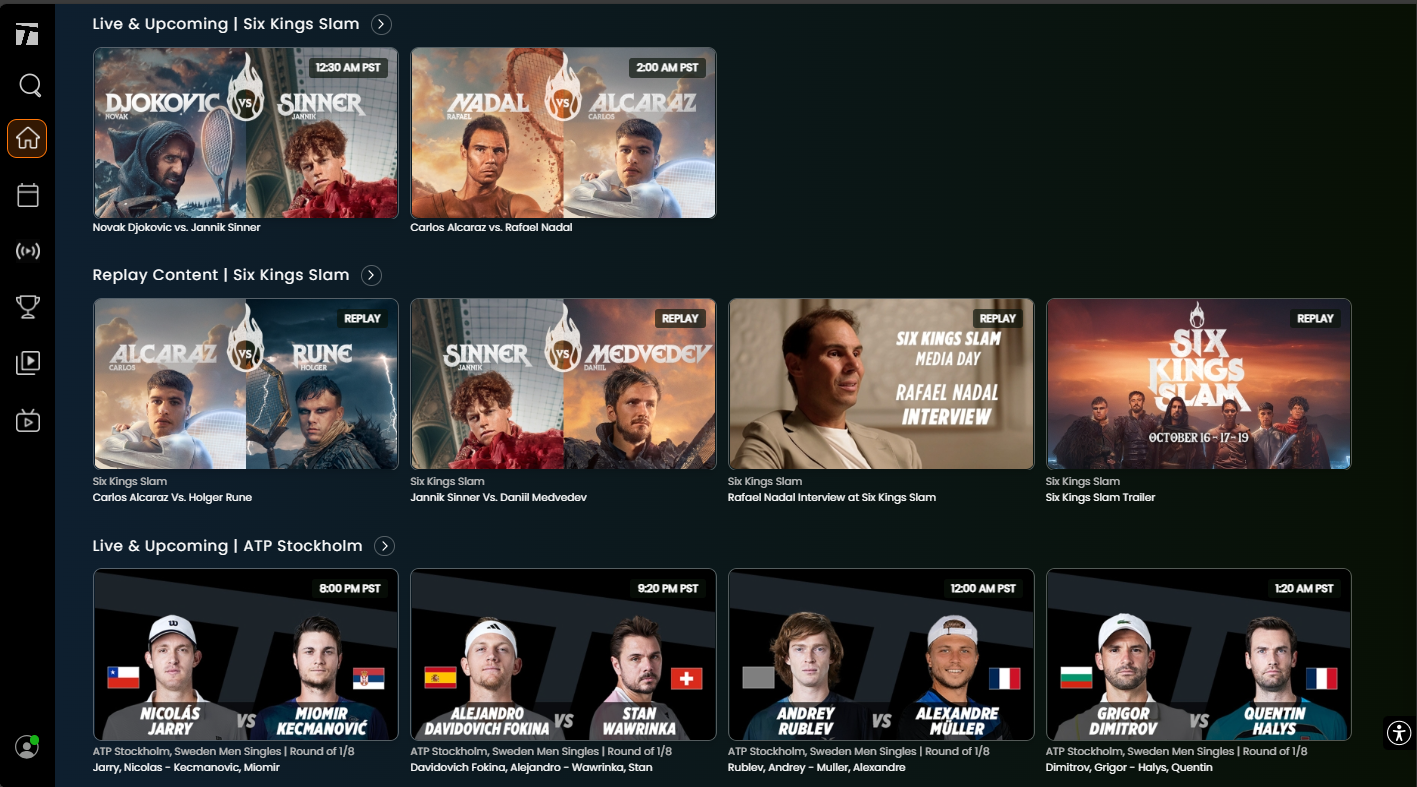Click REPLAY badge on Nadal Interview card
This screenshot has width=1417, height=787.
pos(997,319)
